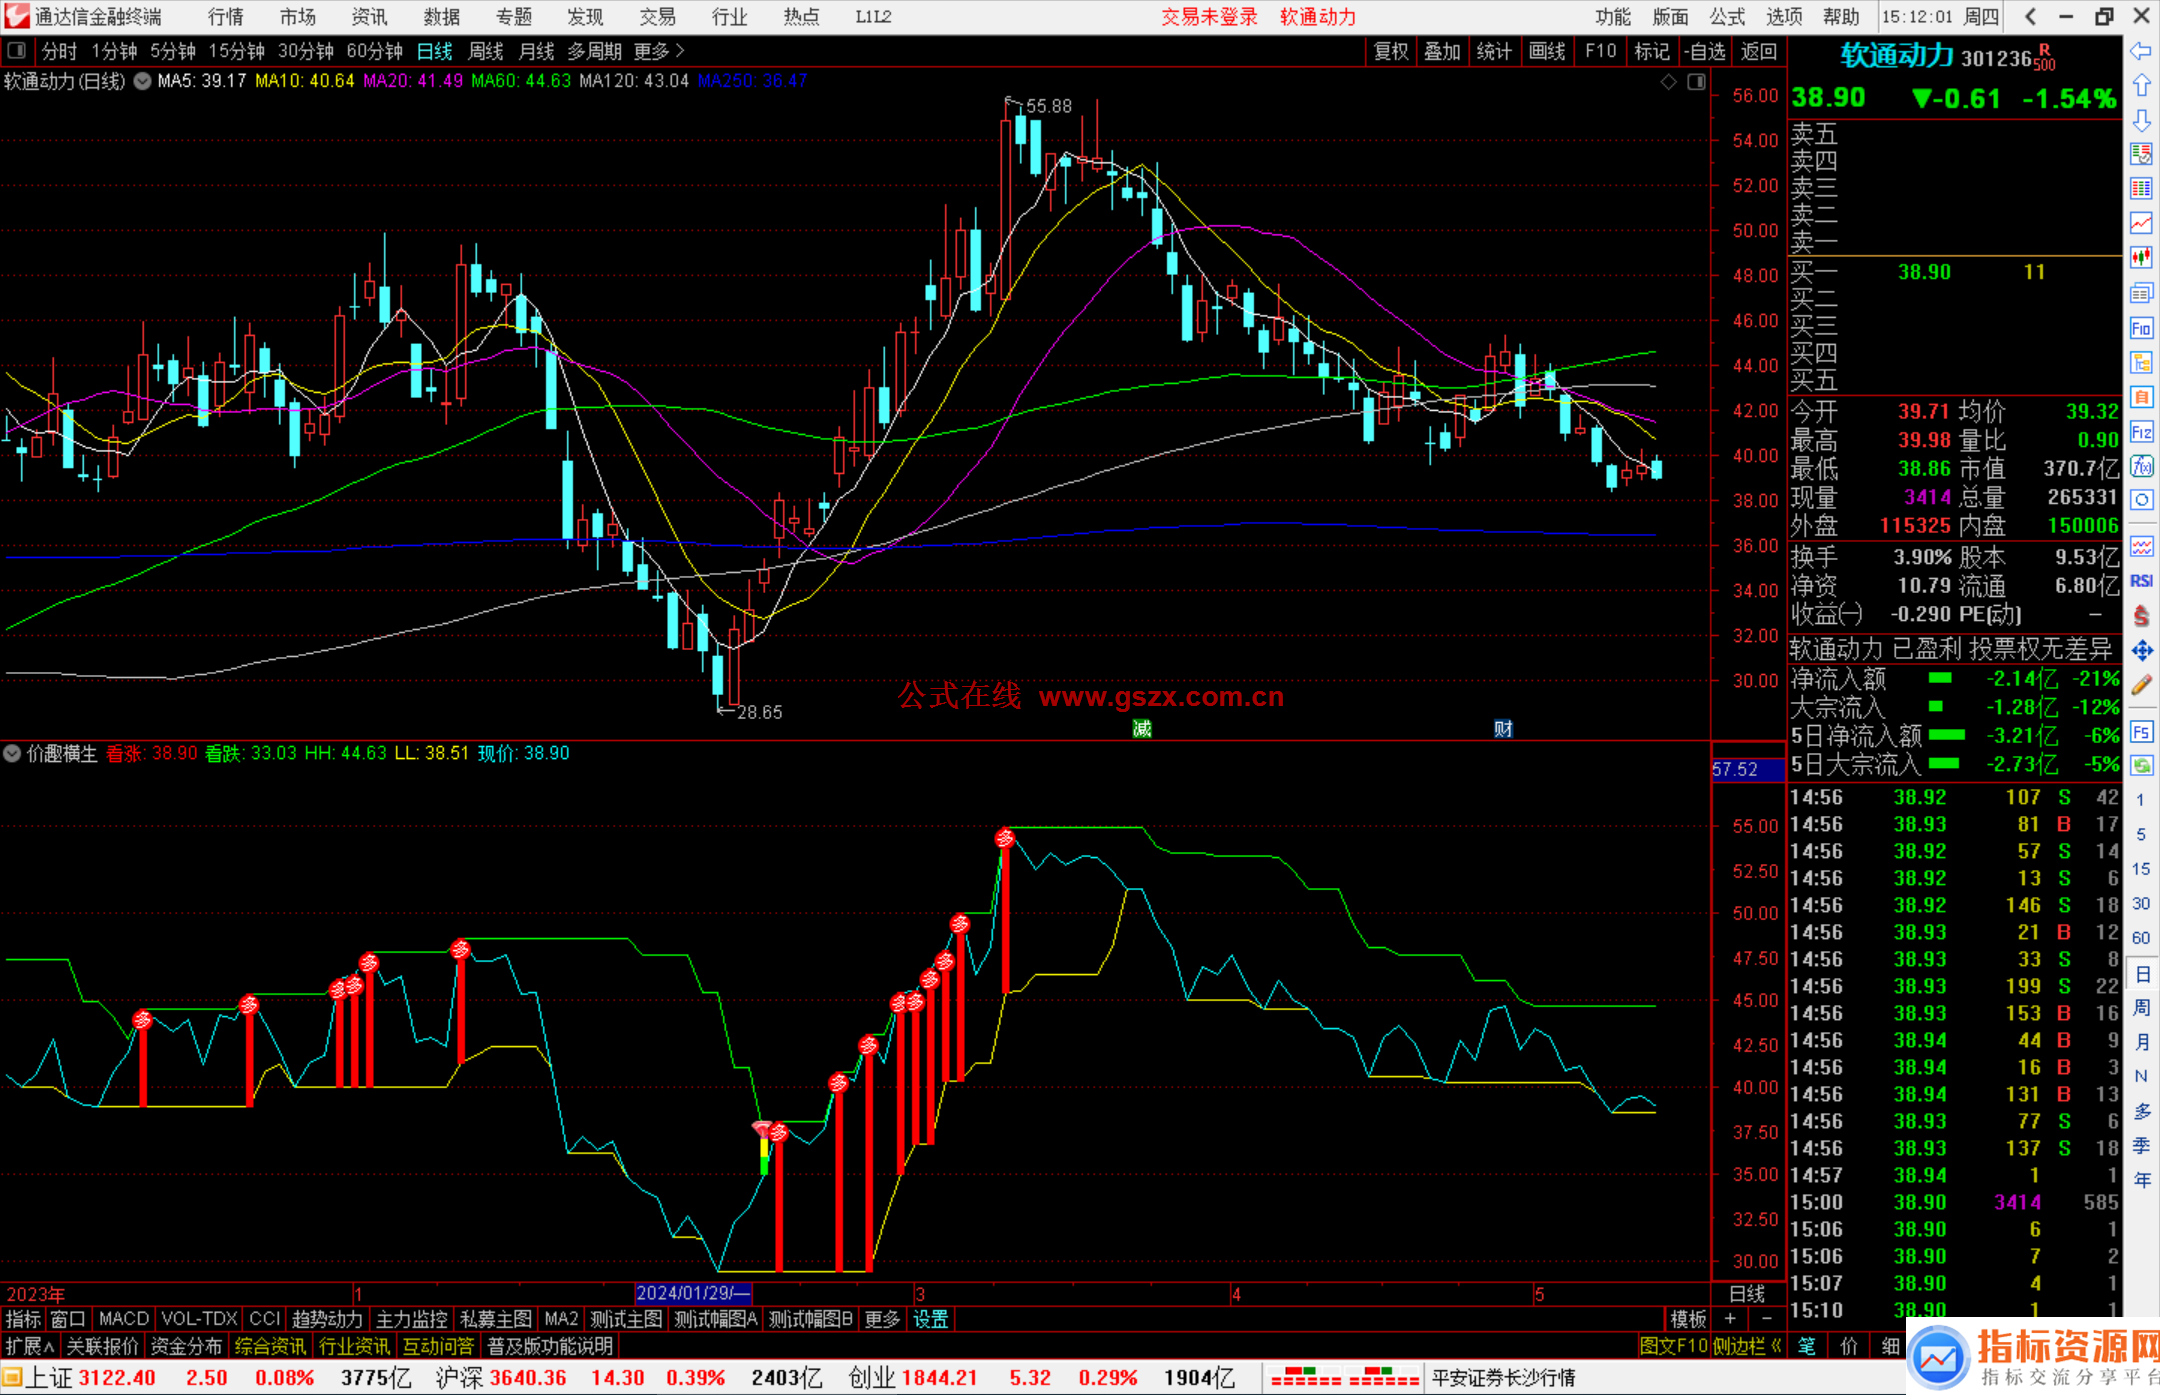The width and height of the screenshot is (2160, 1395).
Task: Open the 资讯 menu
Action: point(369,17)
